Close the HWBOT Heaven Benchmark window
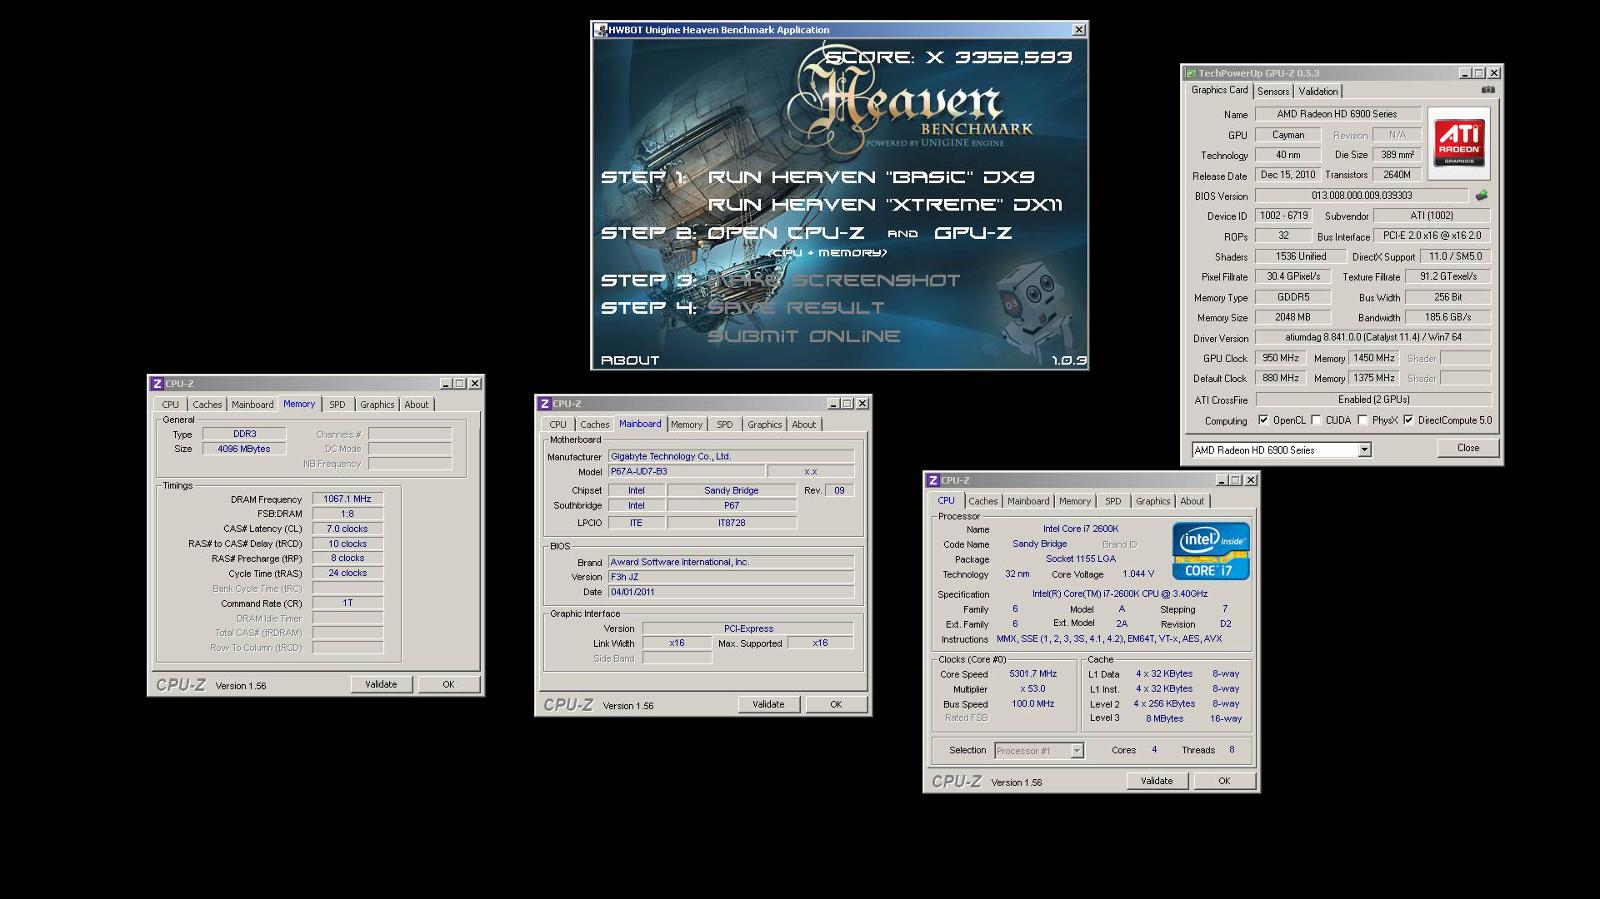Image resolution: width=1600 pixels, height=899 pixels. [x=1079, y=30]
